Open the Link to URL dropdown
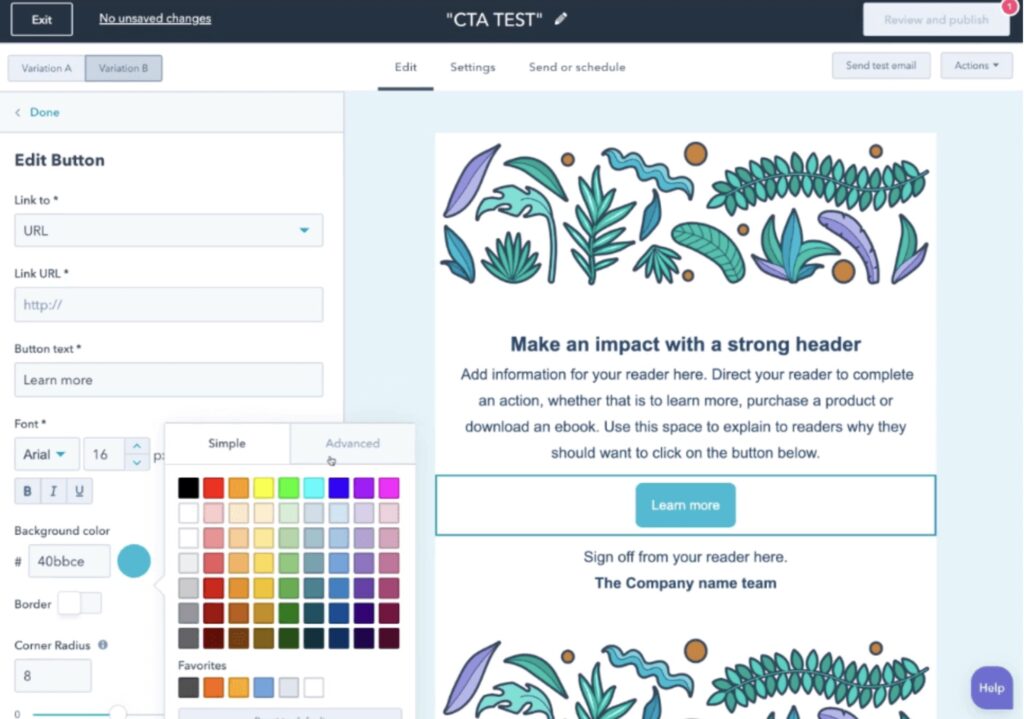The height and width of the screenshot is (719, 1024). 167,230
